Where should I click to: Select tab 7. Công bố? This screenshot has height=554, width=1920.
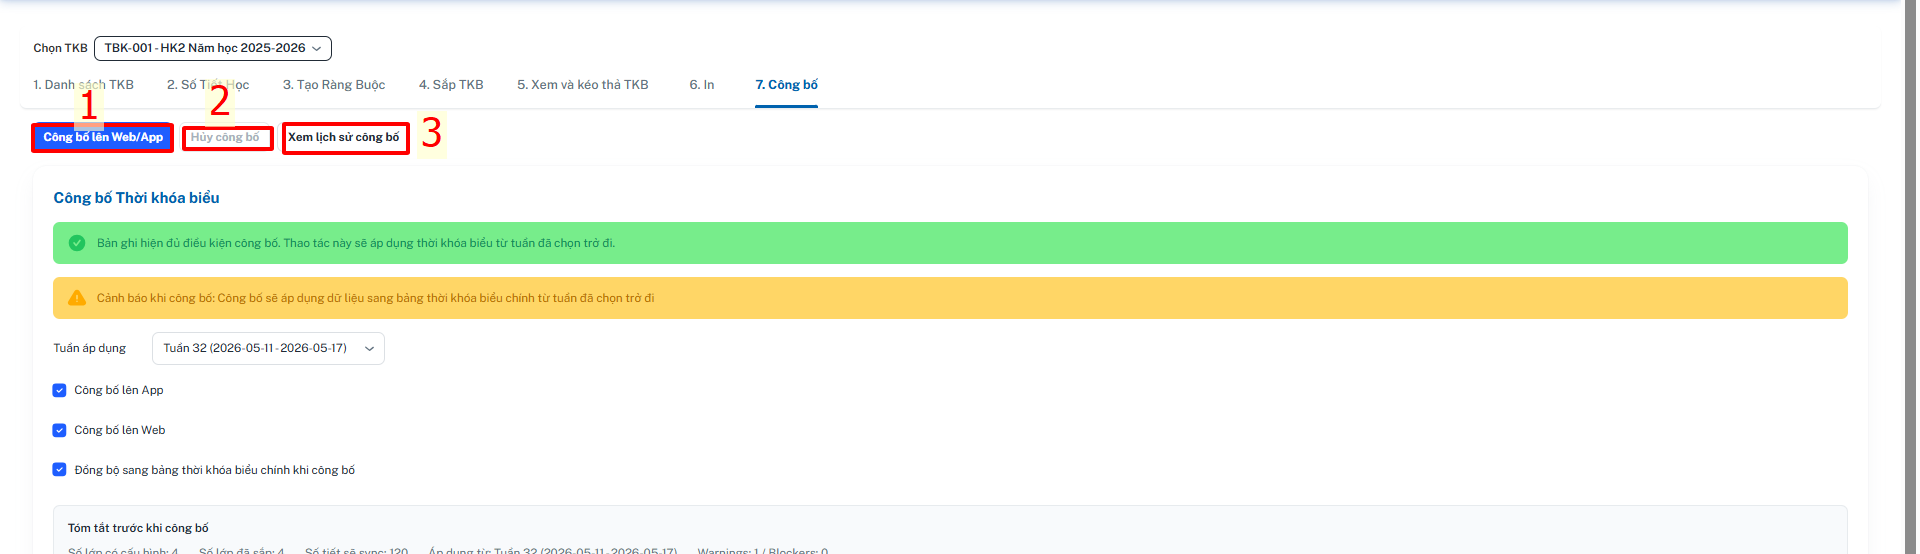(x=787, y=85)
